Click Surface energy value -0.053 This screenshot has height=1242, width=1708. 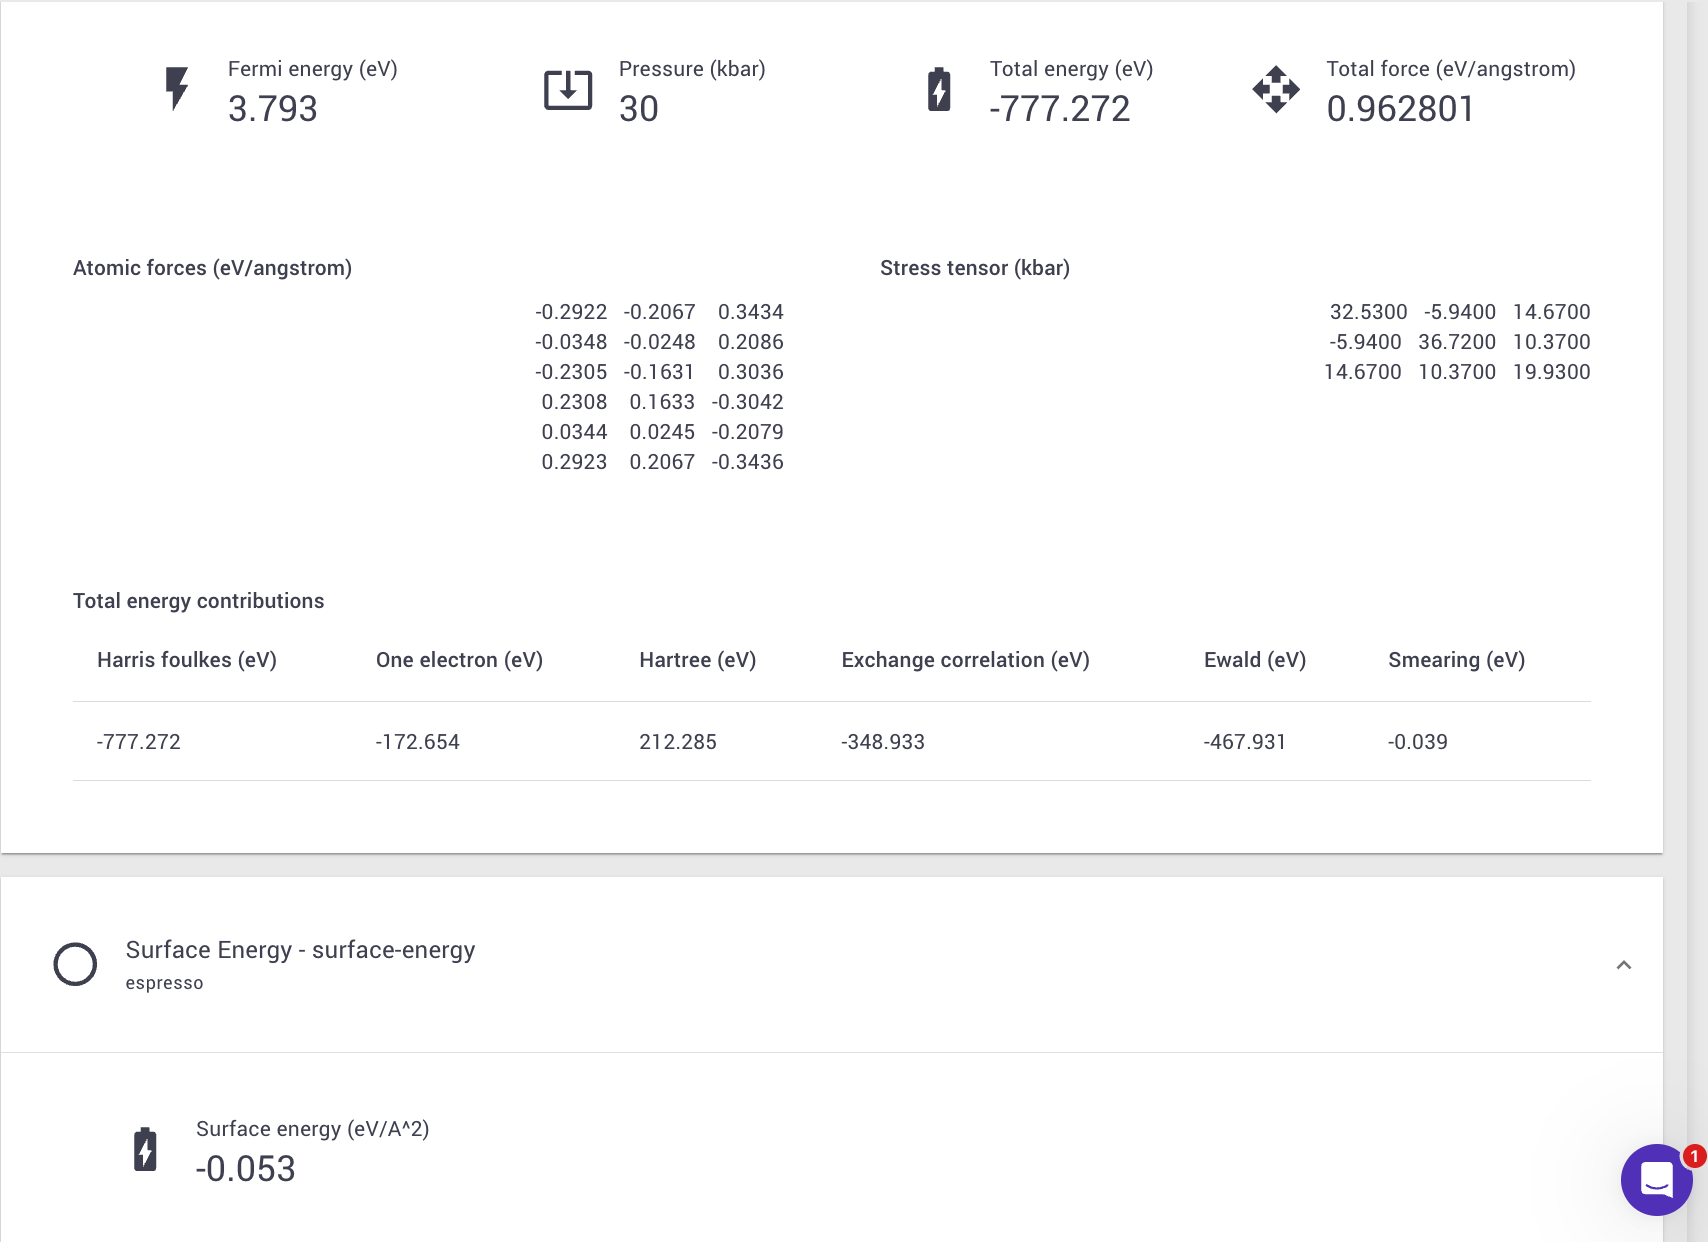[246, 1169]
